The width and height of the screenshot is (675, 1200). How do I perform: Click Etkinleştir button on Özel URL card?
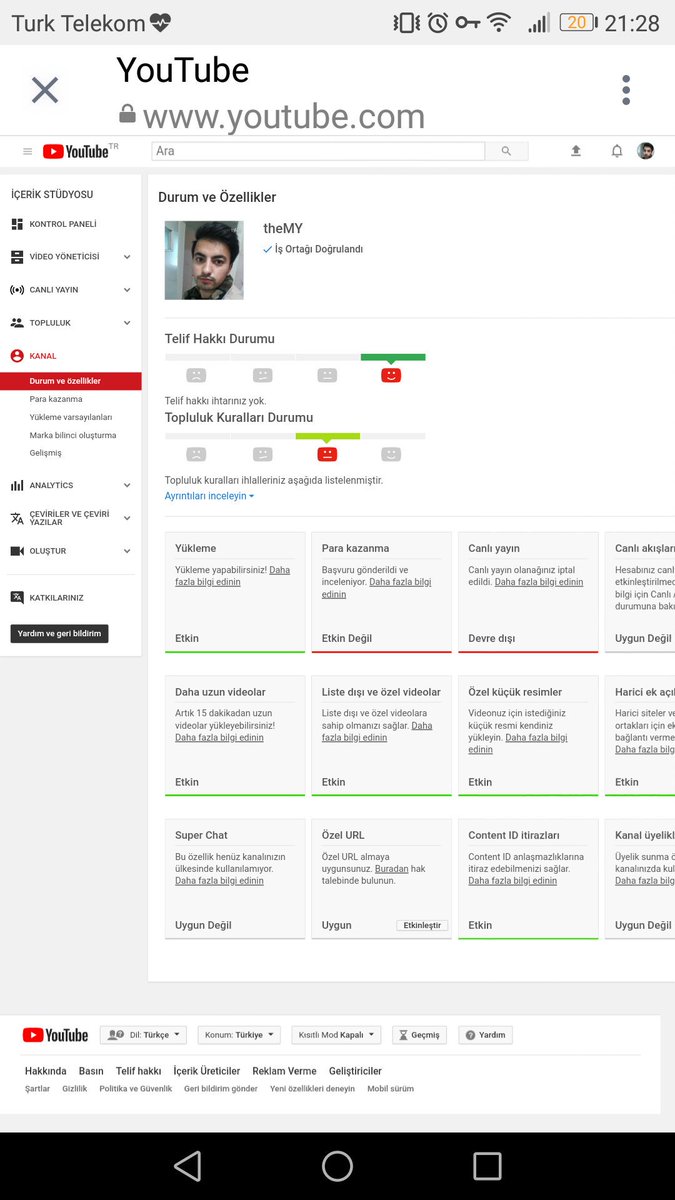click(x=422, y=926)
